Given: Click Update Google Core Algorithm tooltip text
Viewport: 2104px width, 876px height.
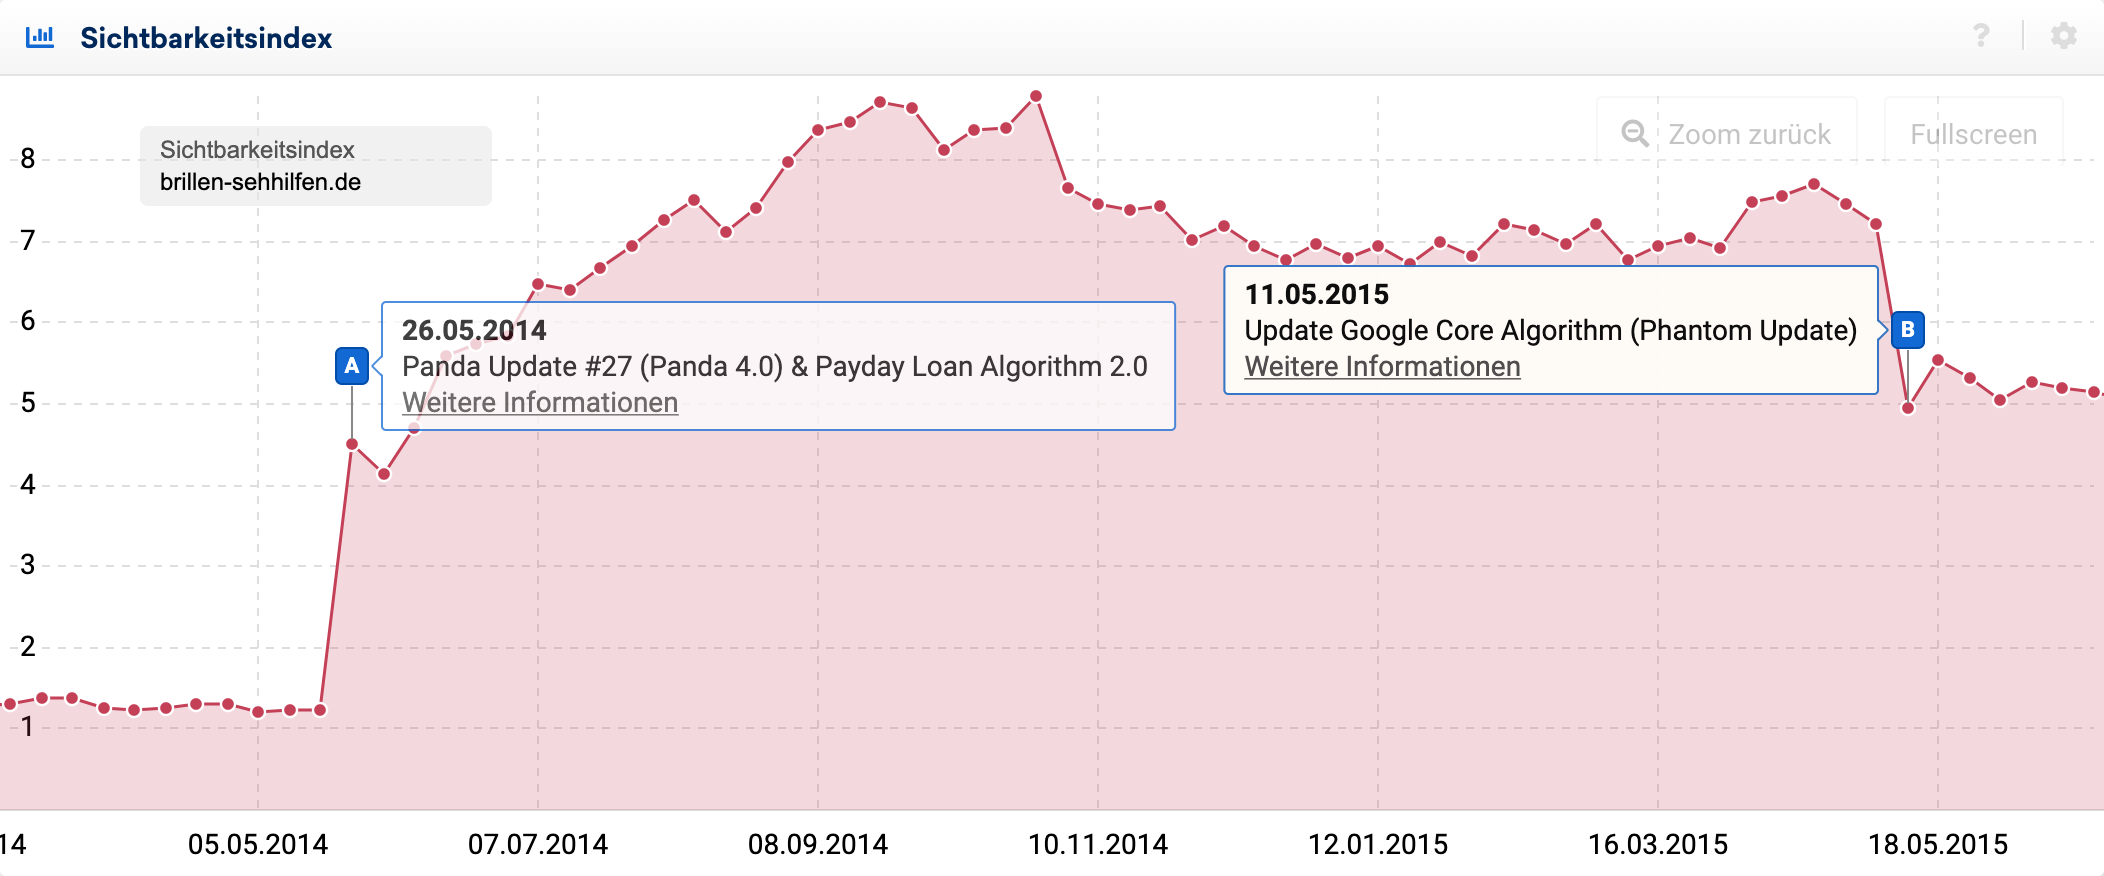Looking at the screenshot, I should coord(1550,330).
